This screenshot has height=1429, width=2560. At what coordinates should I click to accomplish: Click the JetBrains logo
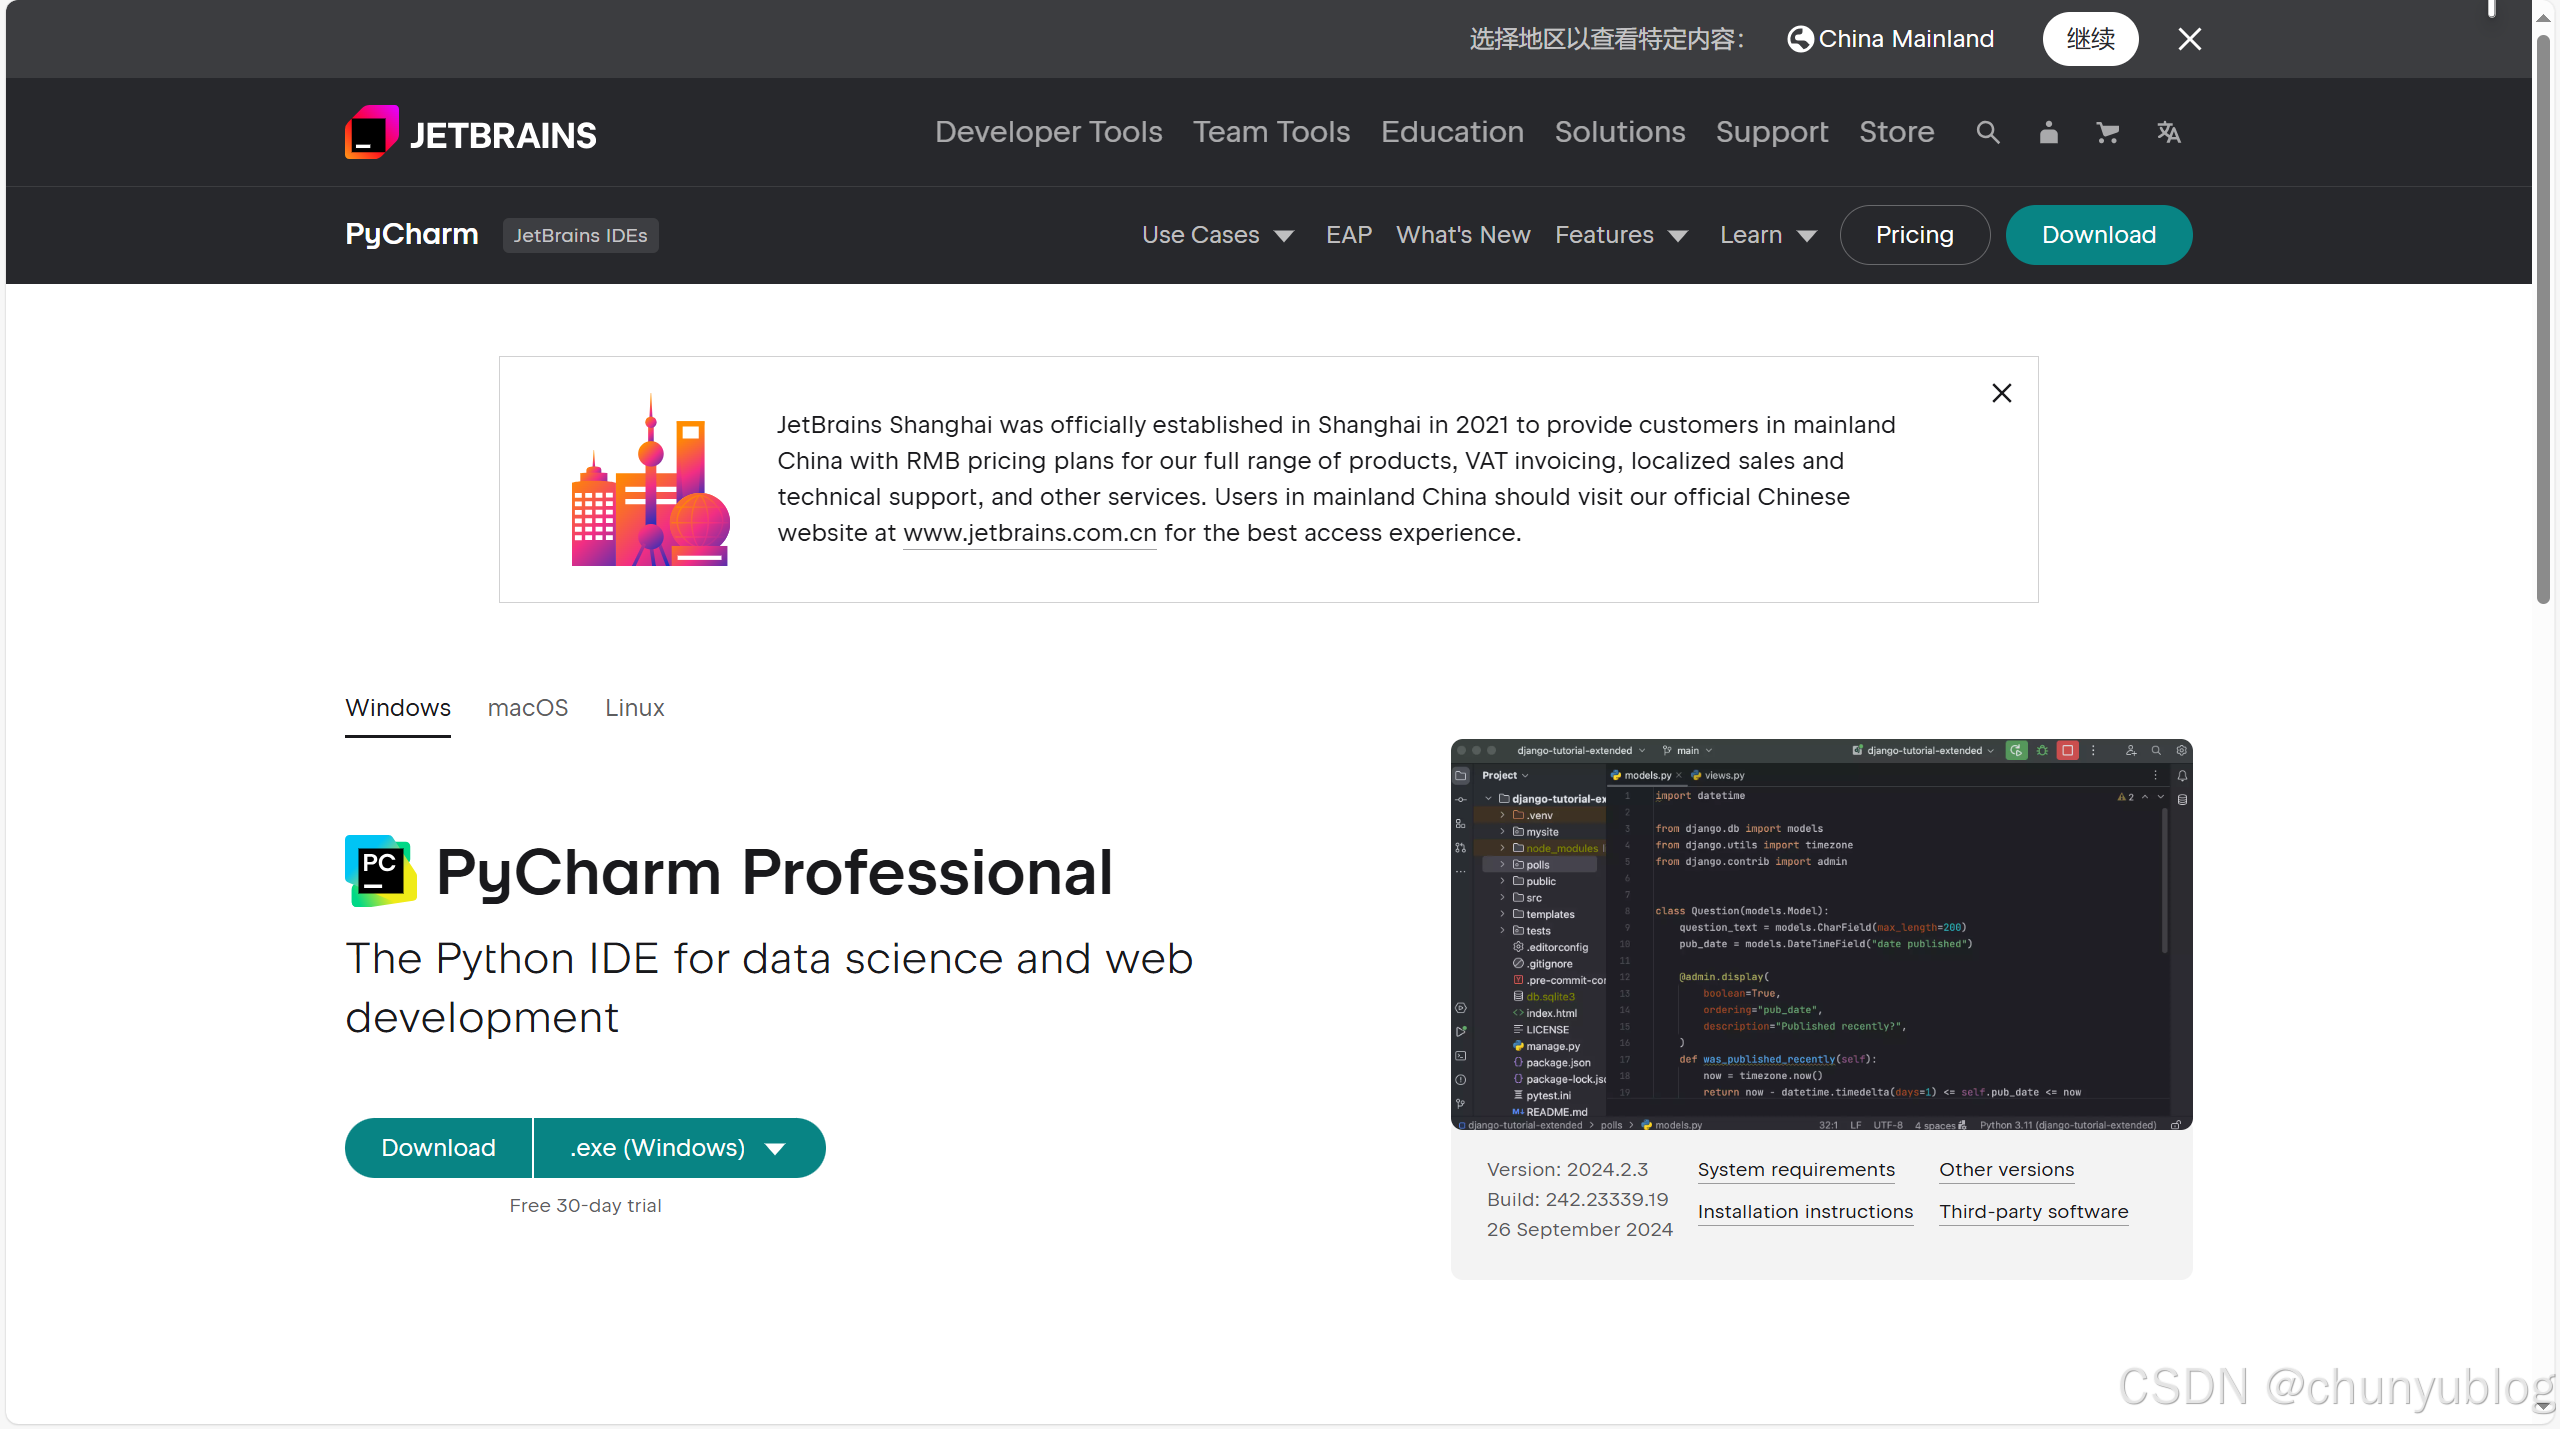click(470, 133)
